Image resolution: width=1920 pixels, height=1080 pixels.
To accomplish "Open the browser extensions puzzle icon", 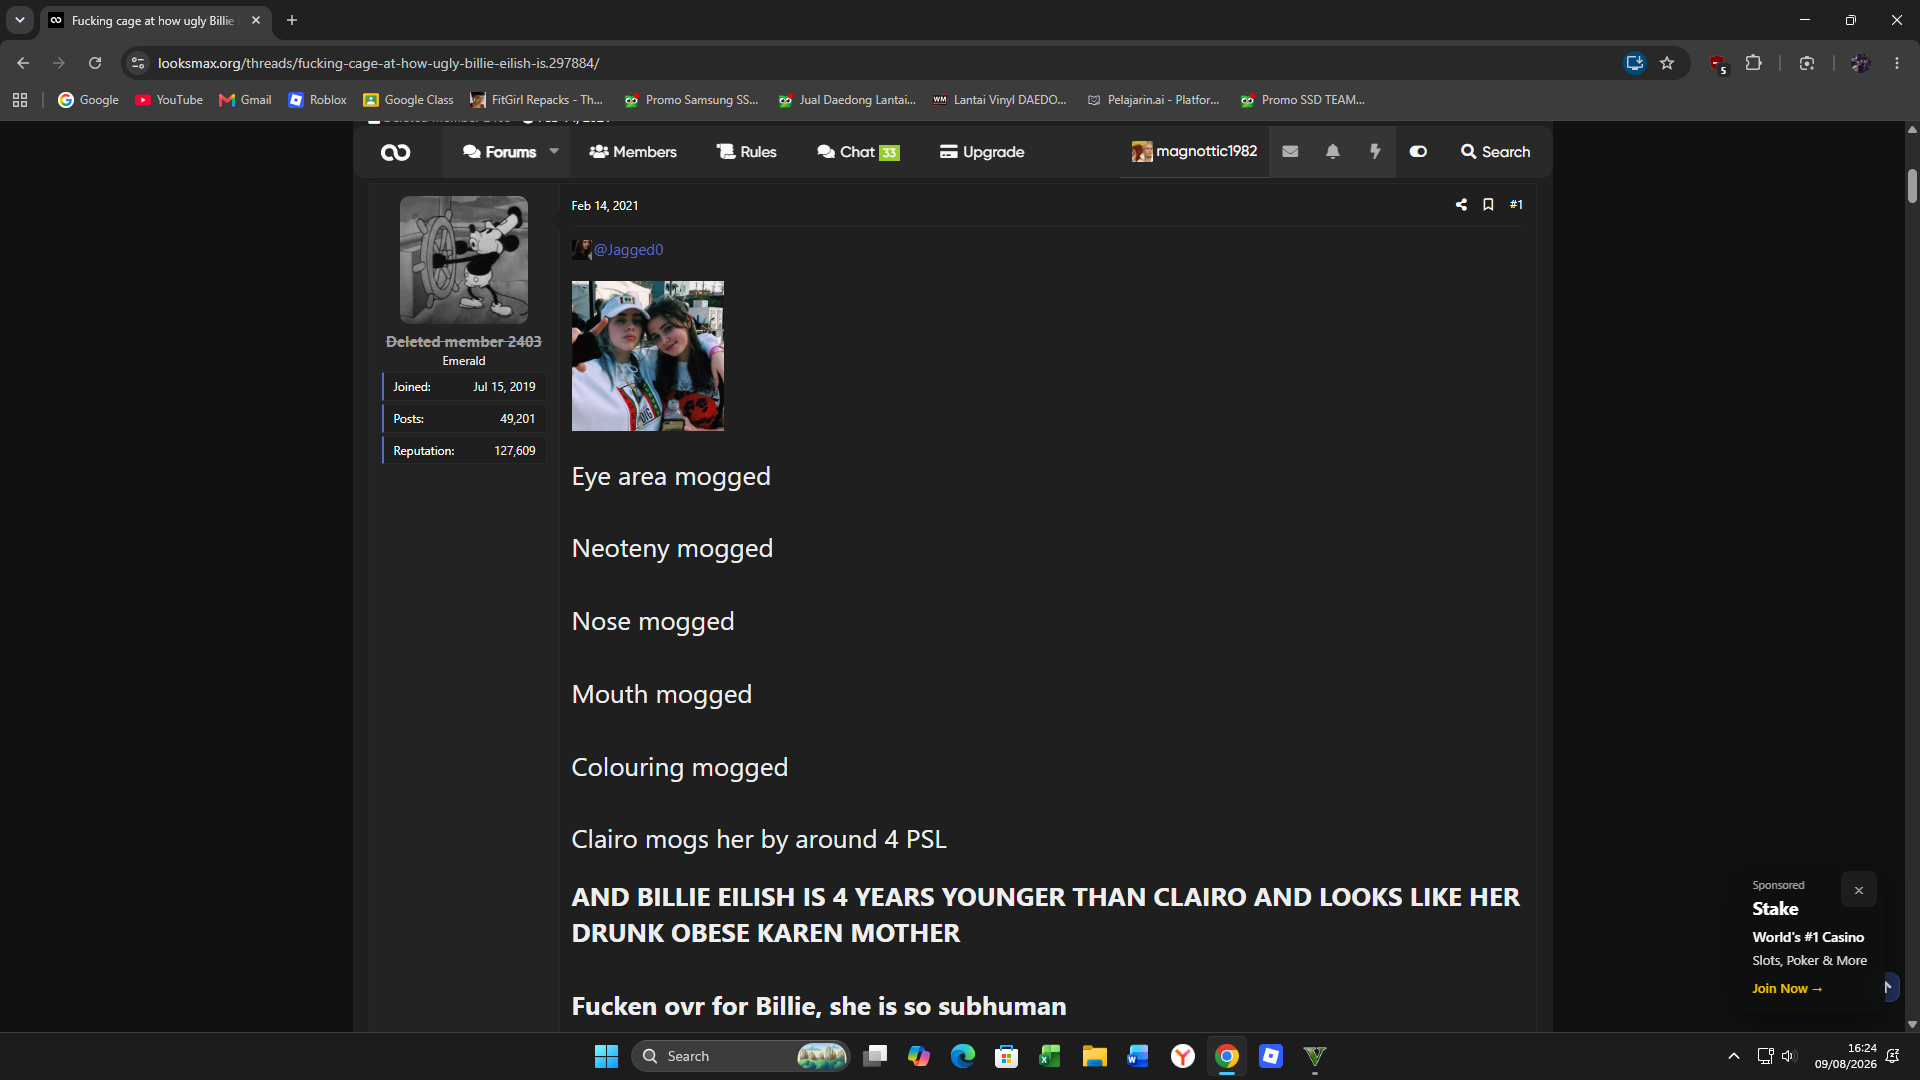I will [1754, 63].
